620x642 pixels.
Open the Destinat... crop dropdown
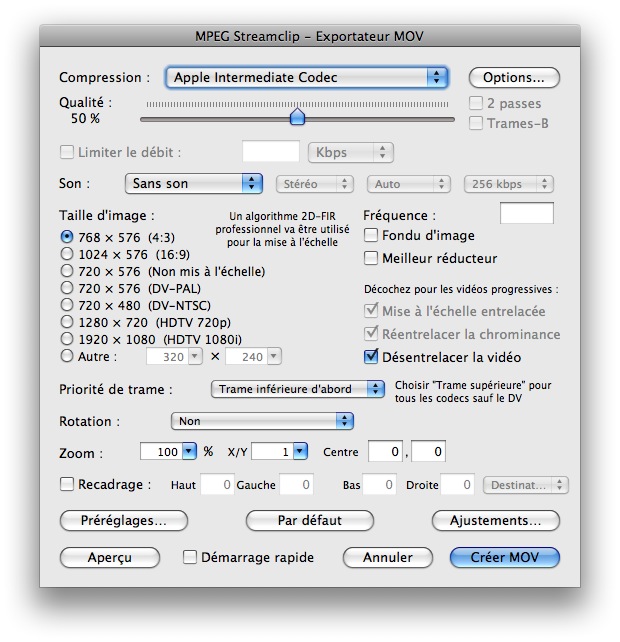526,485
